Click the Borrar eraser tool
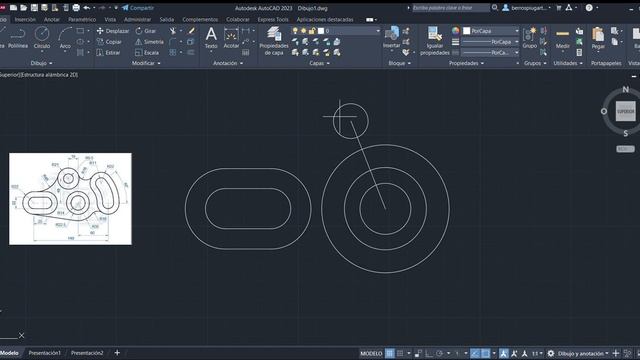This screenshot has width=640, height=360. tap(191, 31)
